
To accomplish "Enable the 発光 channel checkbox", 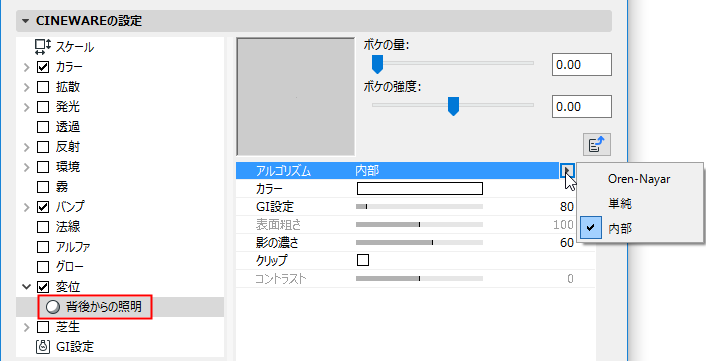I will (43, 107).
